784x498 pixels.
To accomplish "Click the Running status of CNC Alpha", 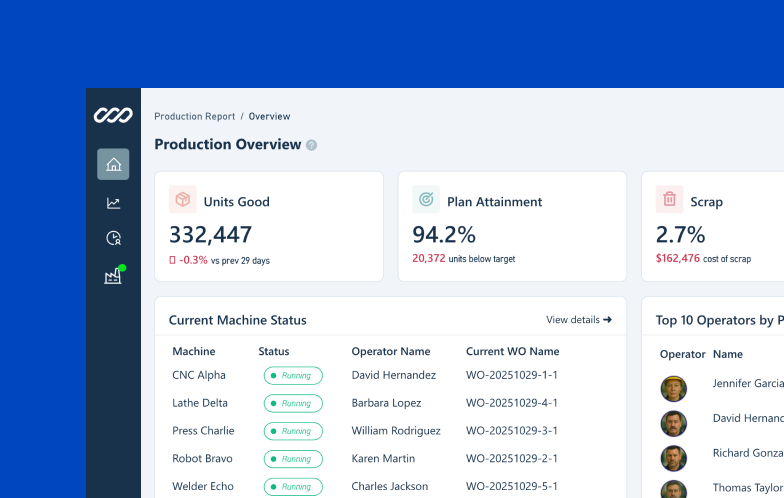I will point(293,376).
